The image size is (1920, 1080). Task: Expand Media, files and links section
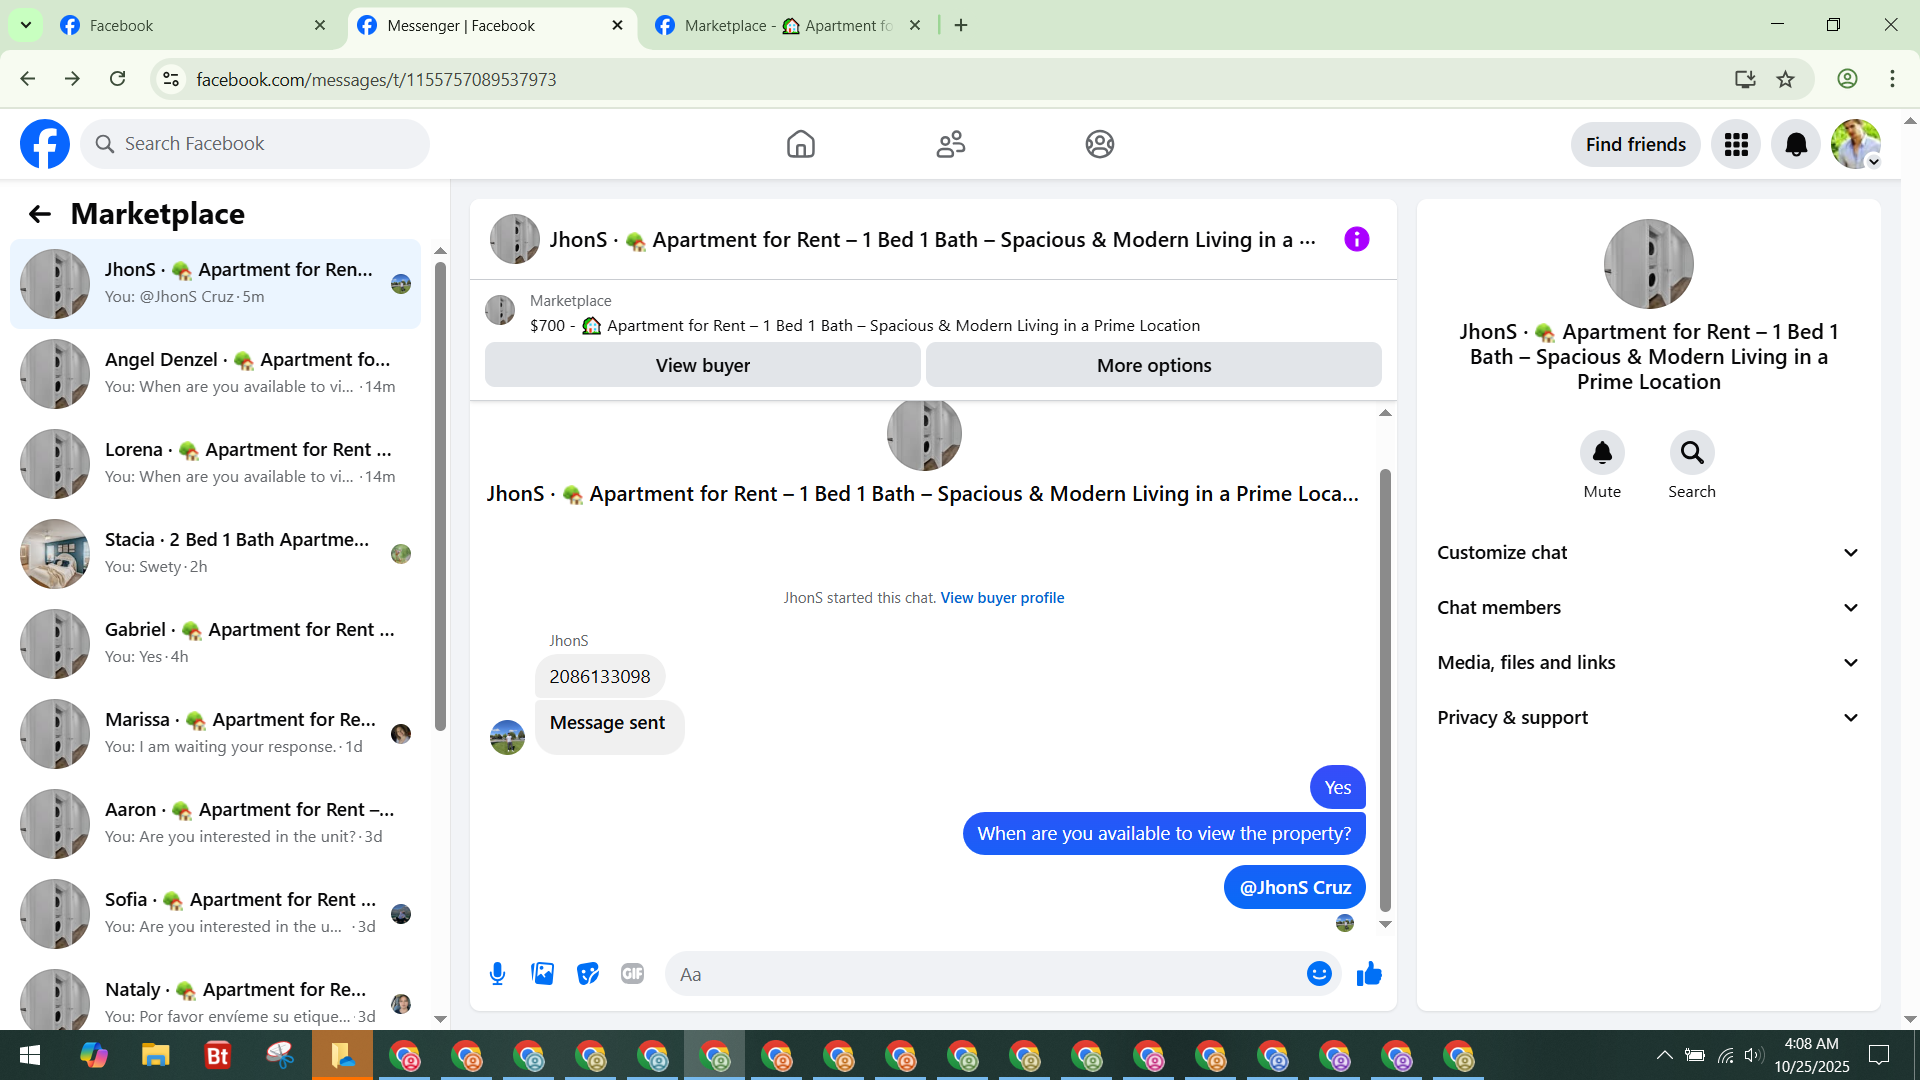(1648, 663)
